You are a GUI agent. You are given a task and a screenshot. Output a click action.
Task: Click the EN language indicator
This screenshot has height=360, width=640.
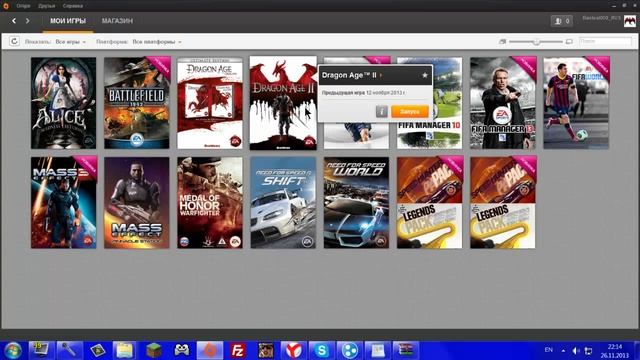pos(549,350)
